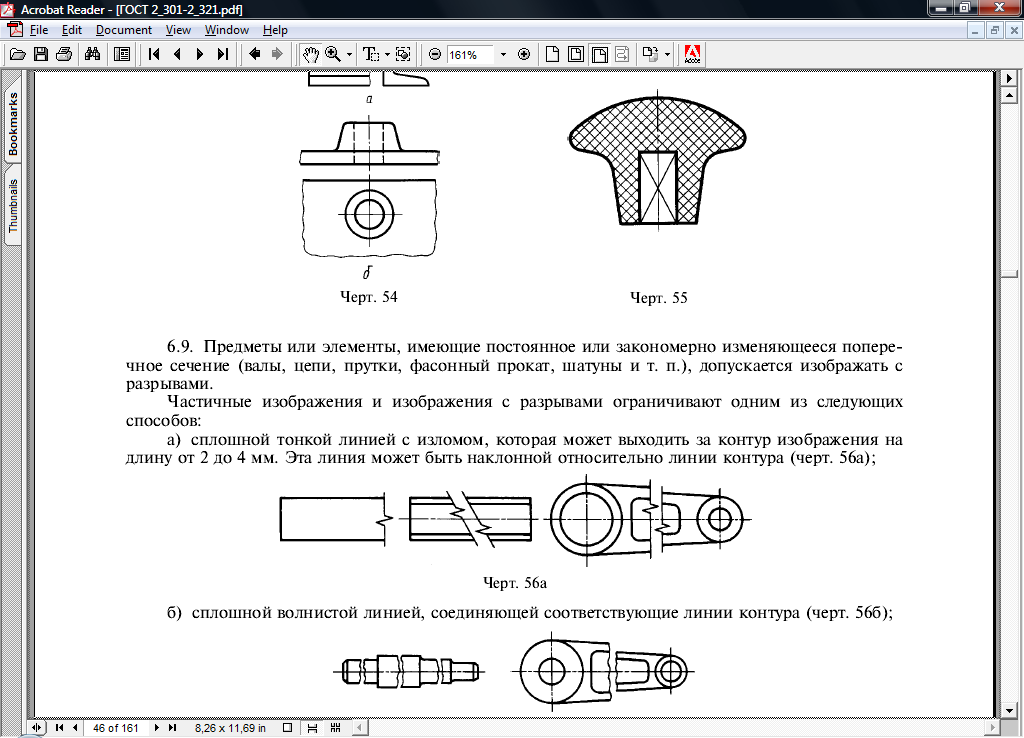
Task: Print the document with printer icon
Action: pyautogui.click(x=64, y=54)
